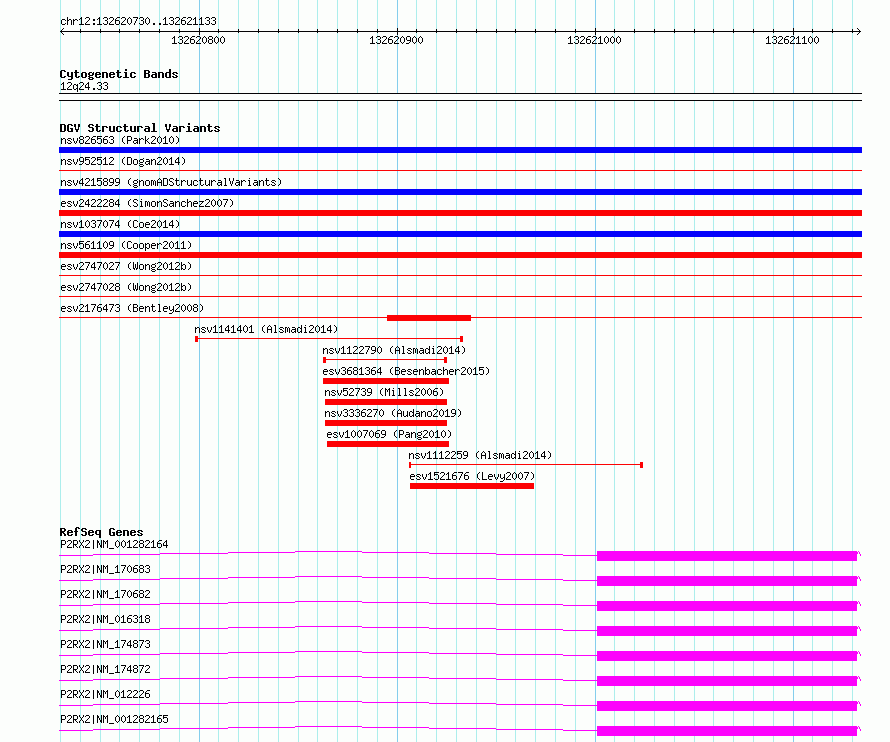Select the blue bar under nsv826563 (Park2010)
The height and width of the screenshot is (742, 890).
click(x=460, y=150)
